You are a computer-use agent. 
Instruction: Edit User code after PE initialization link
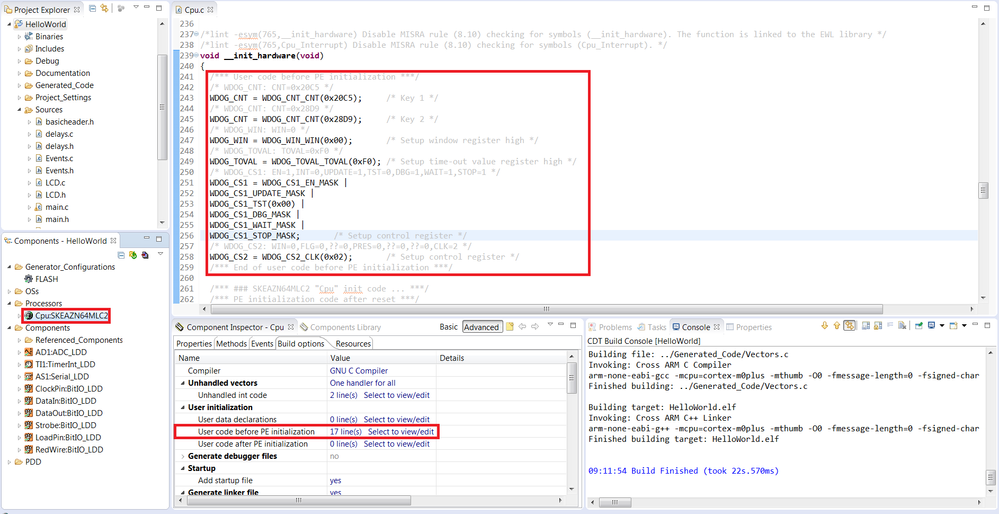click(396, 444)
